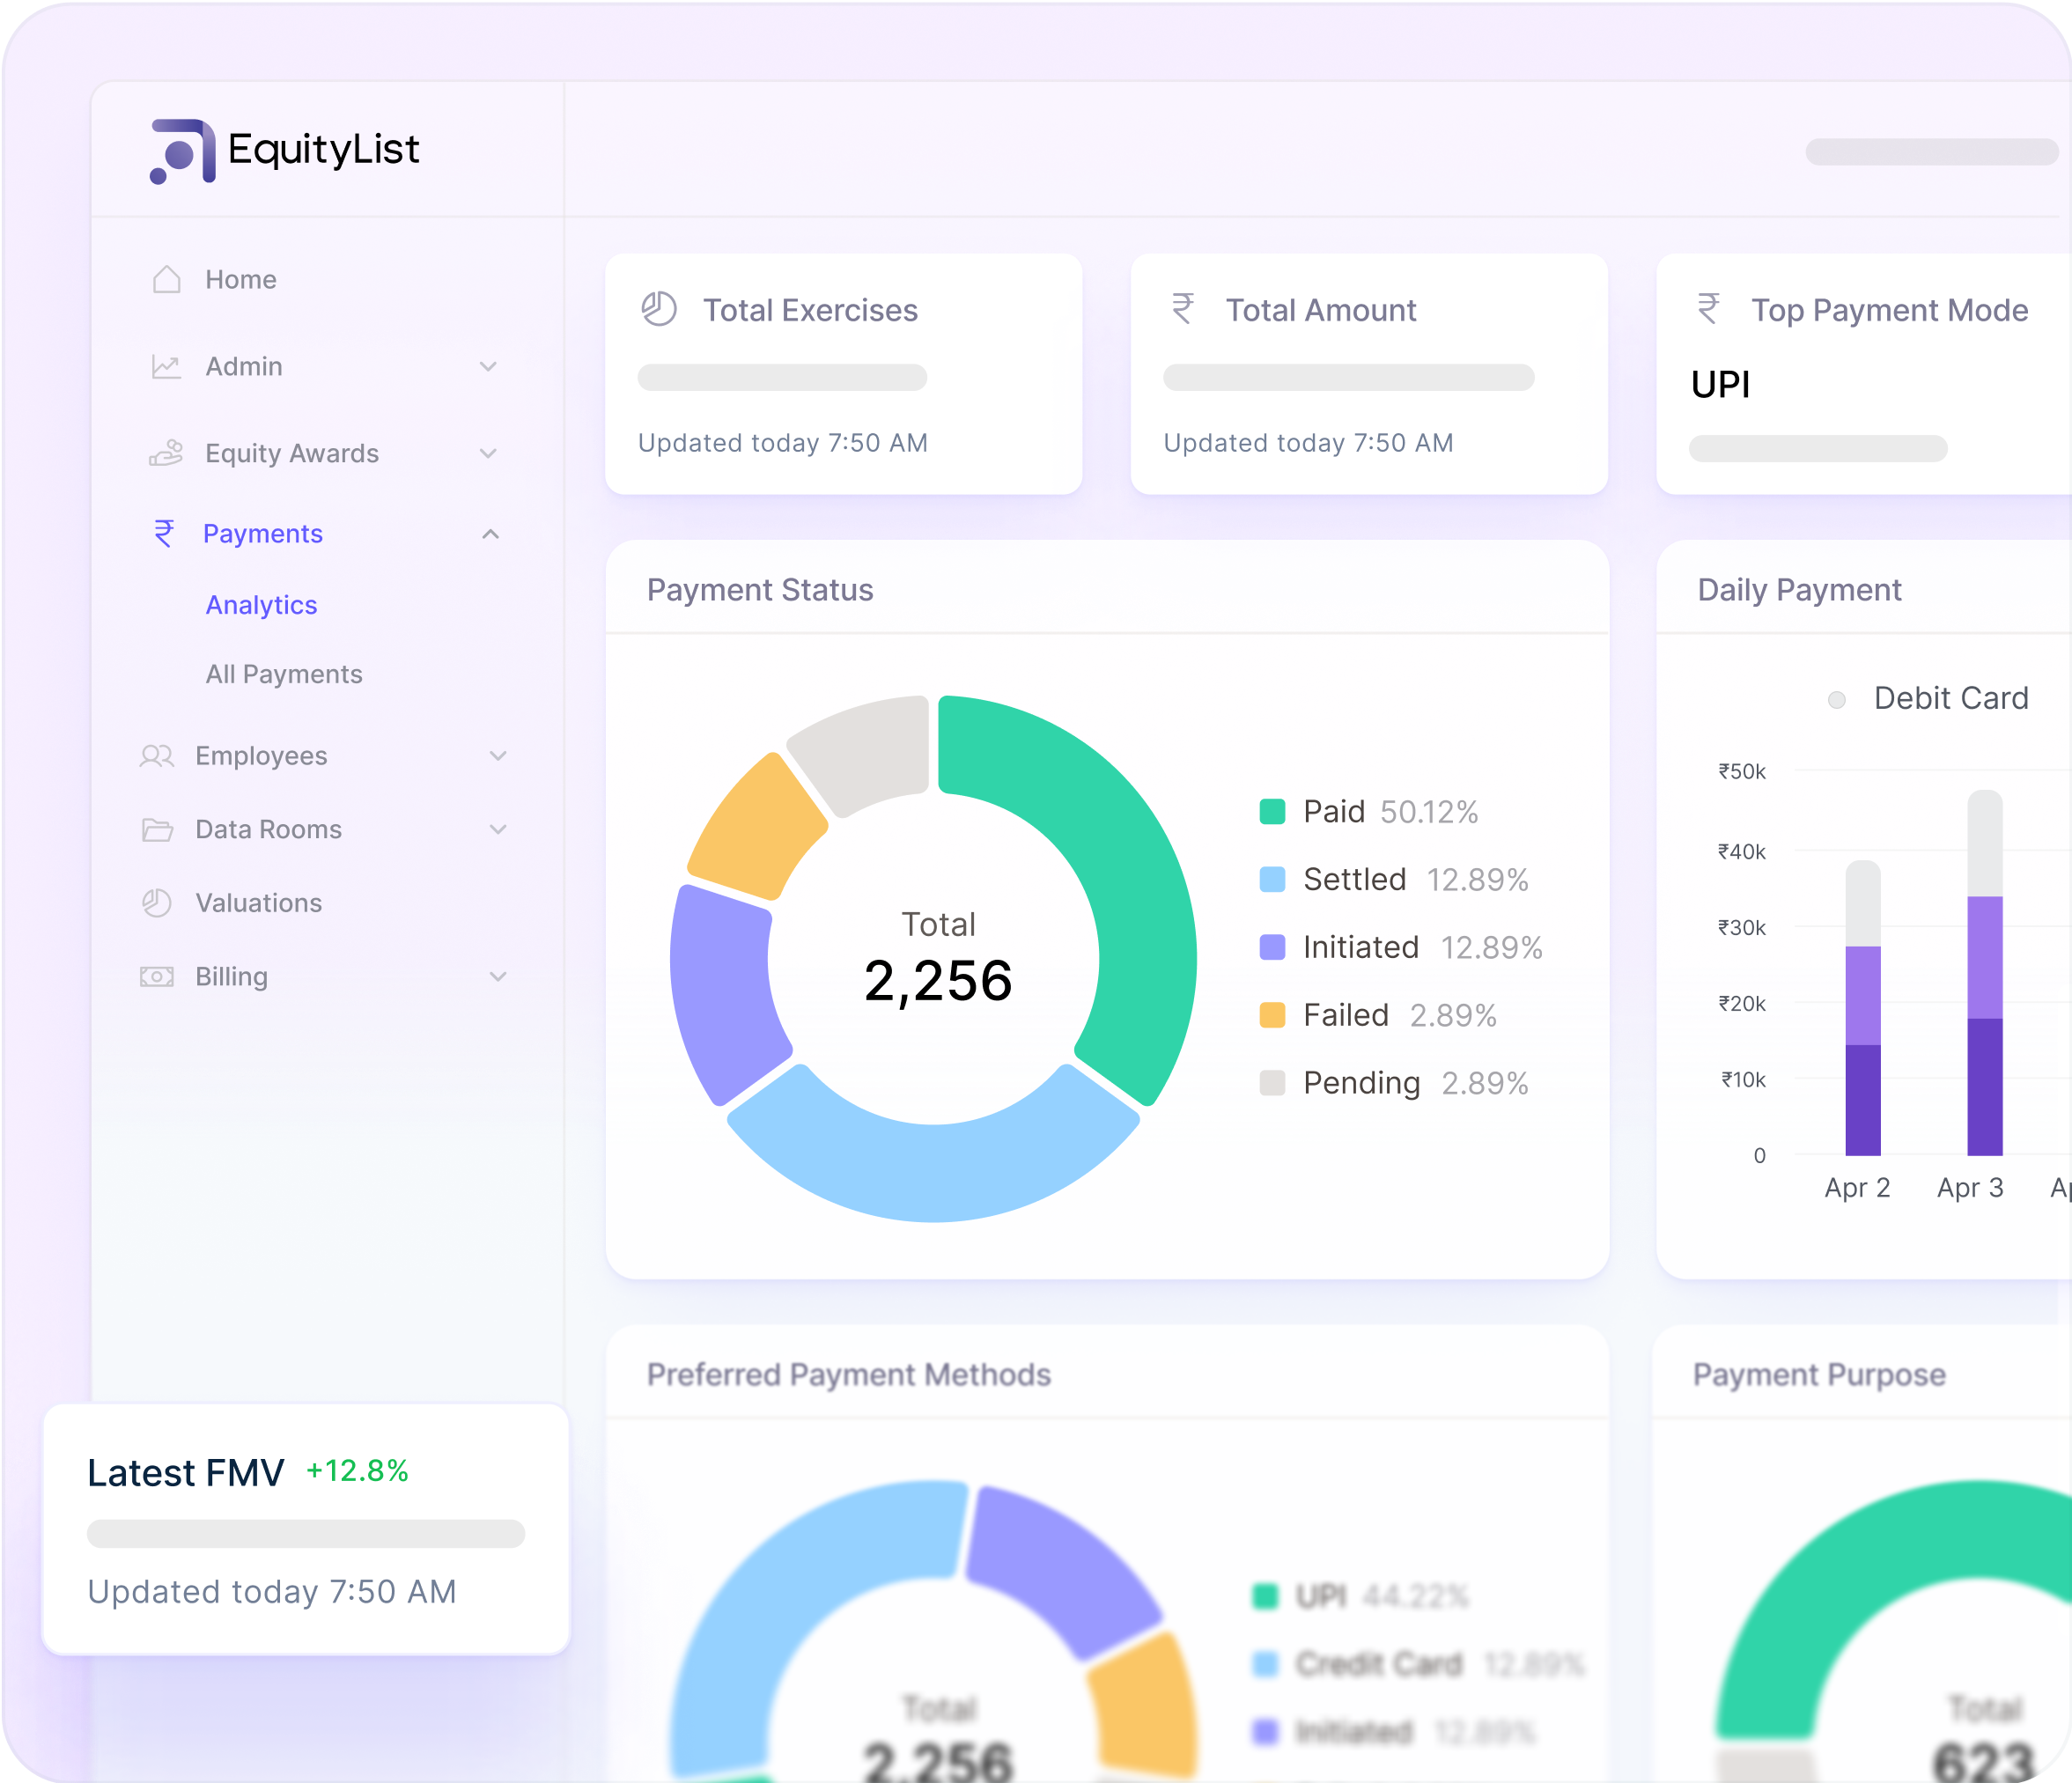Image resolution: width=2072 pixels, height=1783 pixels.
Task: Open the Billing menu item
Action: pos(232,977)
